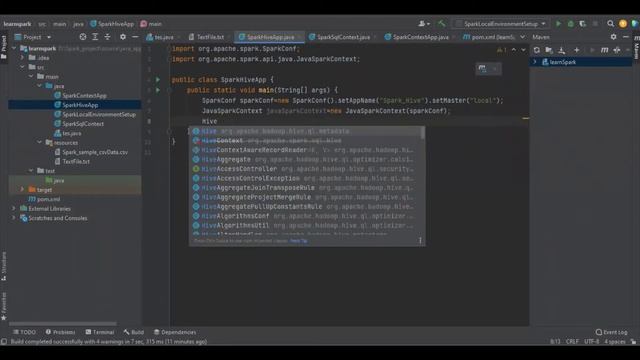The width and height of the screenshot is (640, 360).
Task: Open run configuration dropdown SparkLocalEnvironmentSetup
Action: tap(501, 24)
